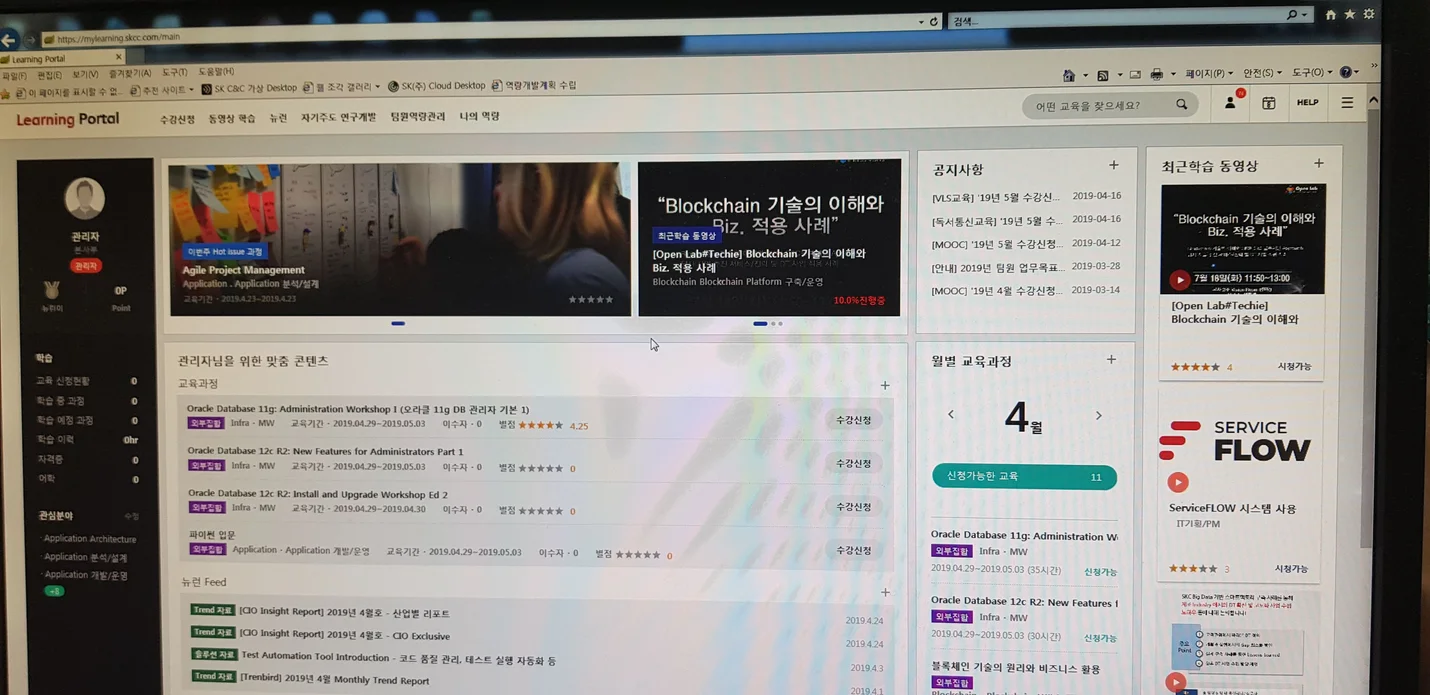Viewport: 1430px width, 695px height.
Task: Select the second carousel slide indicator dot
Action: [770, 323]
